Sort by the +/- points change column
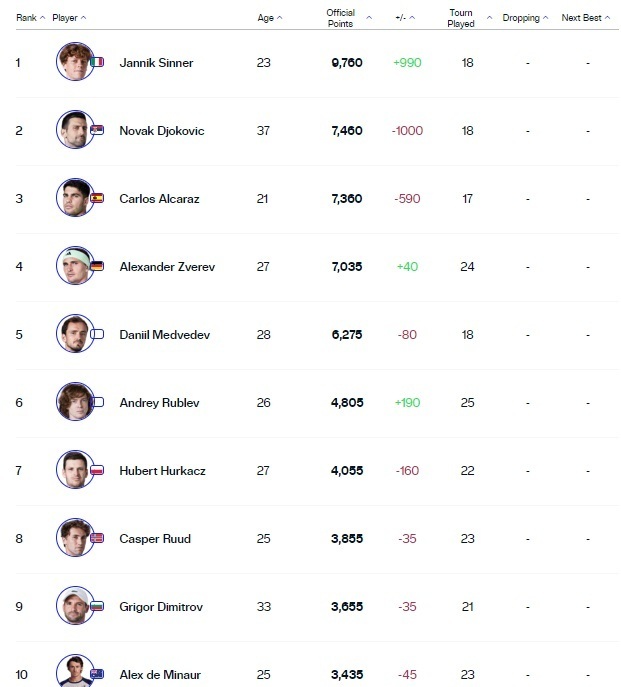This screenshot has height=687, width=621. click(407, 18)
